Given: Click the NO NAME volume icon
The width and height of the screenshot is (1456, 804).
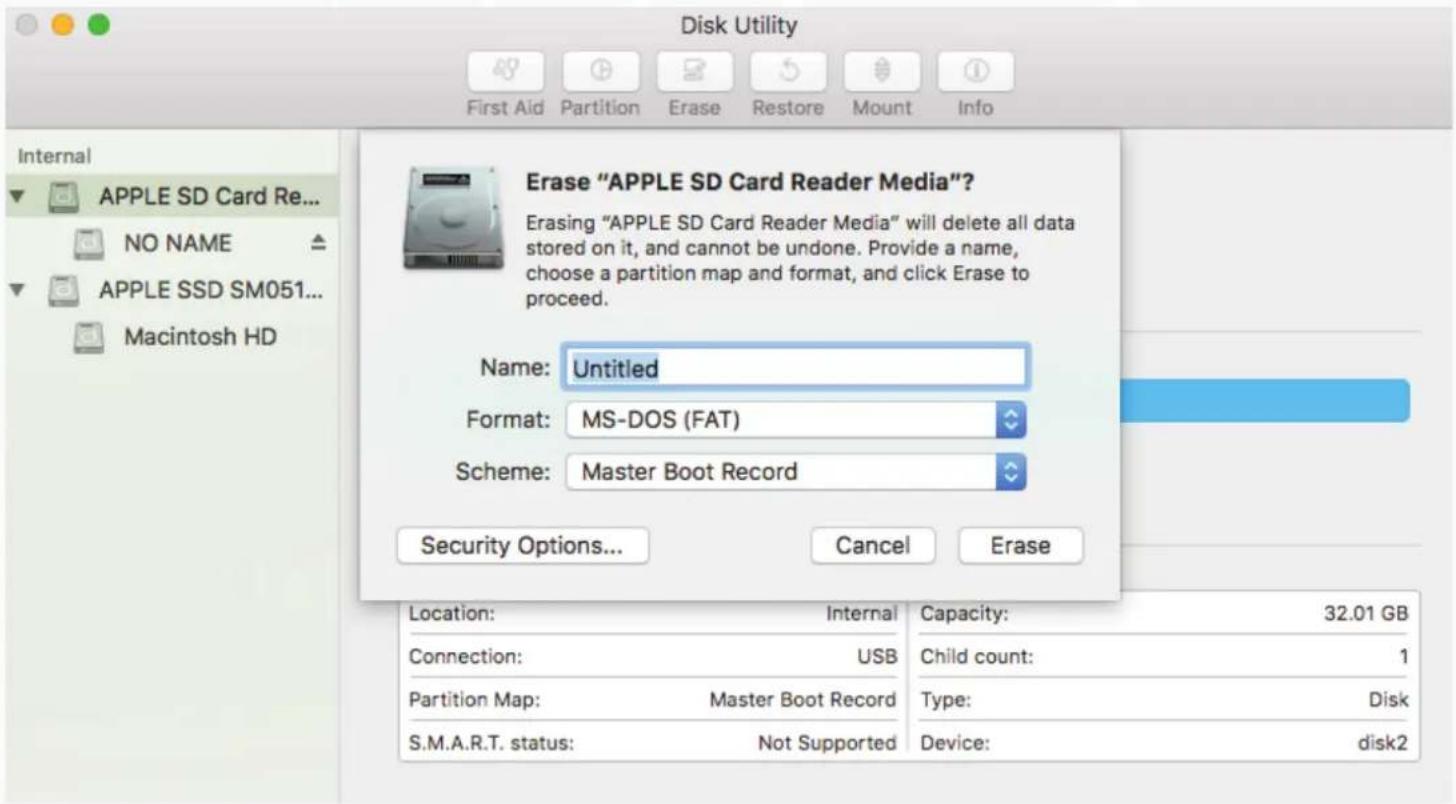Looking at the screenshot, I should pyautogui.click(x=90, y=243).
